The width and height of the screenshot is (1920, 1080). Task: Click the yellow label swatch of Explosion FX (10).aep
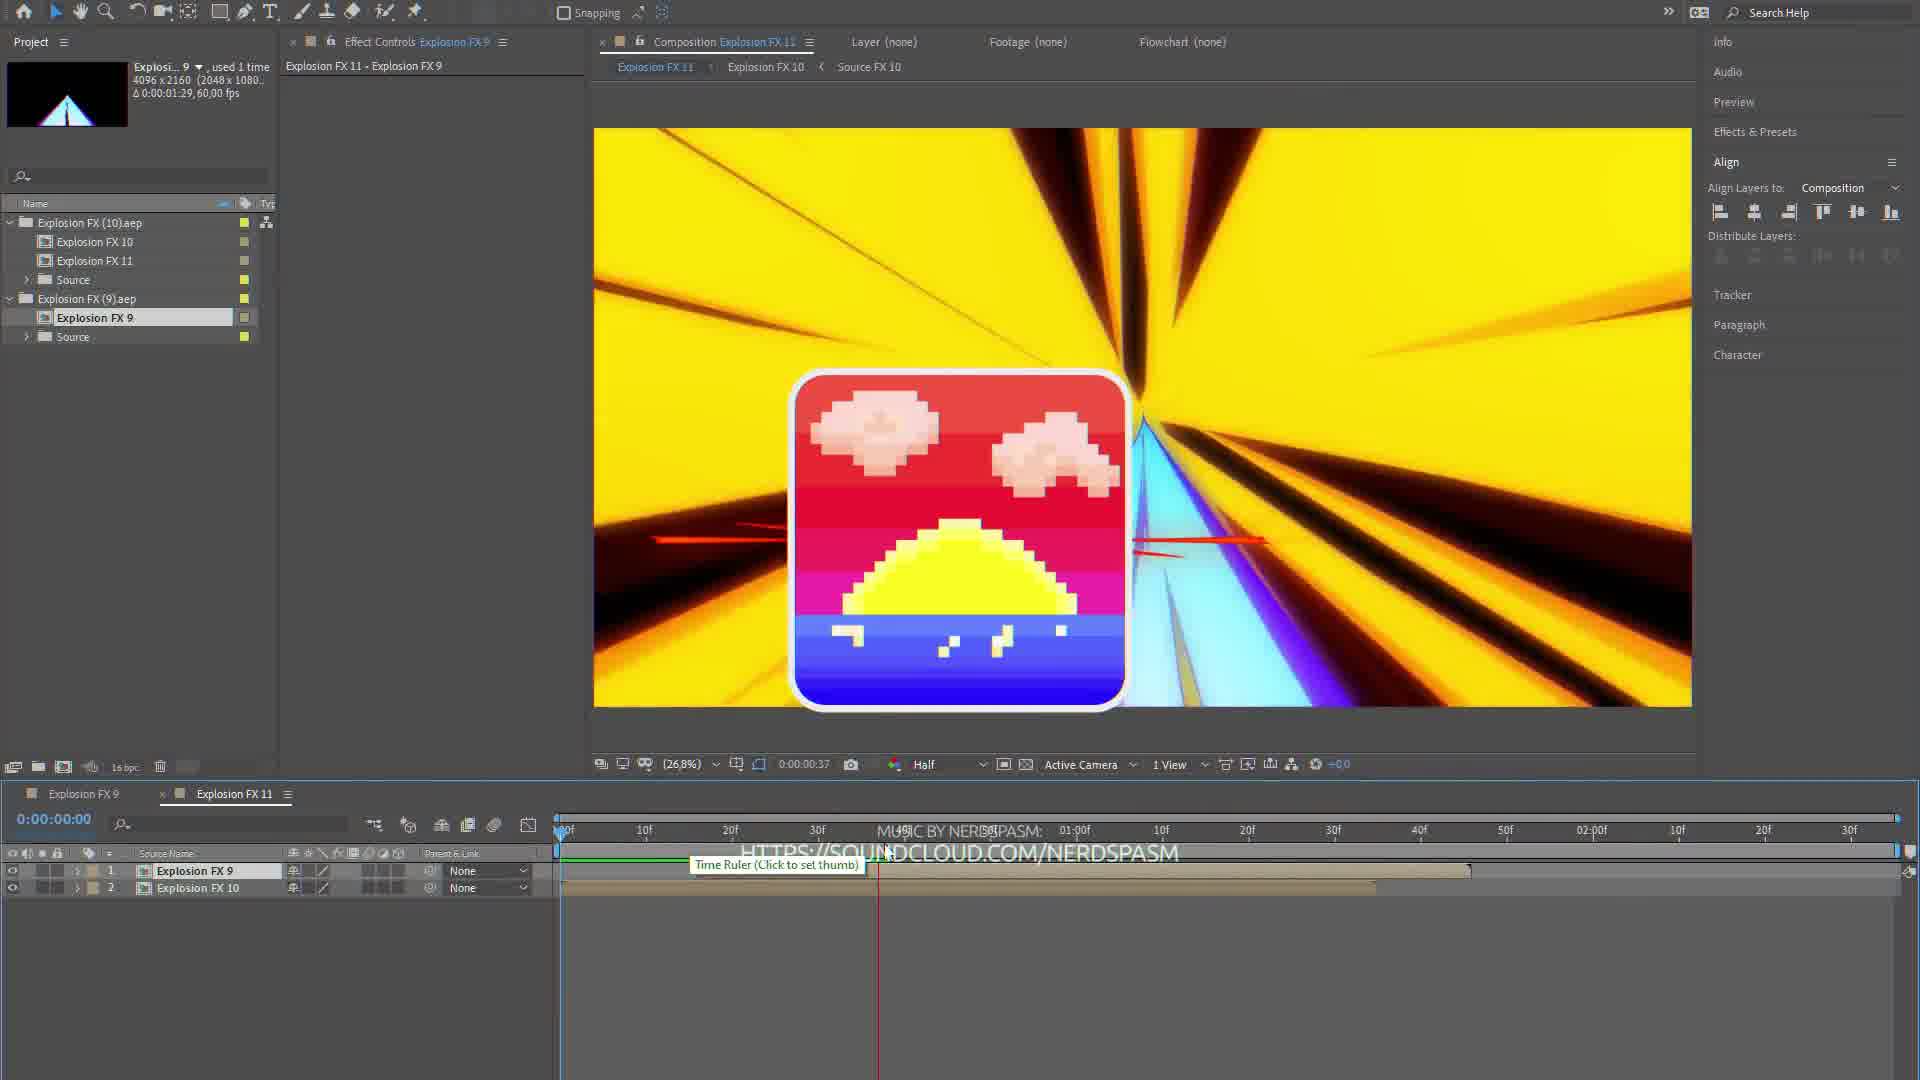(244, 223)
